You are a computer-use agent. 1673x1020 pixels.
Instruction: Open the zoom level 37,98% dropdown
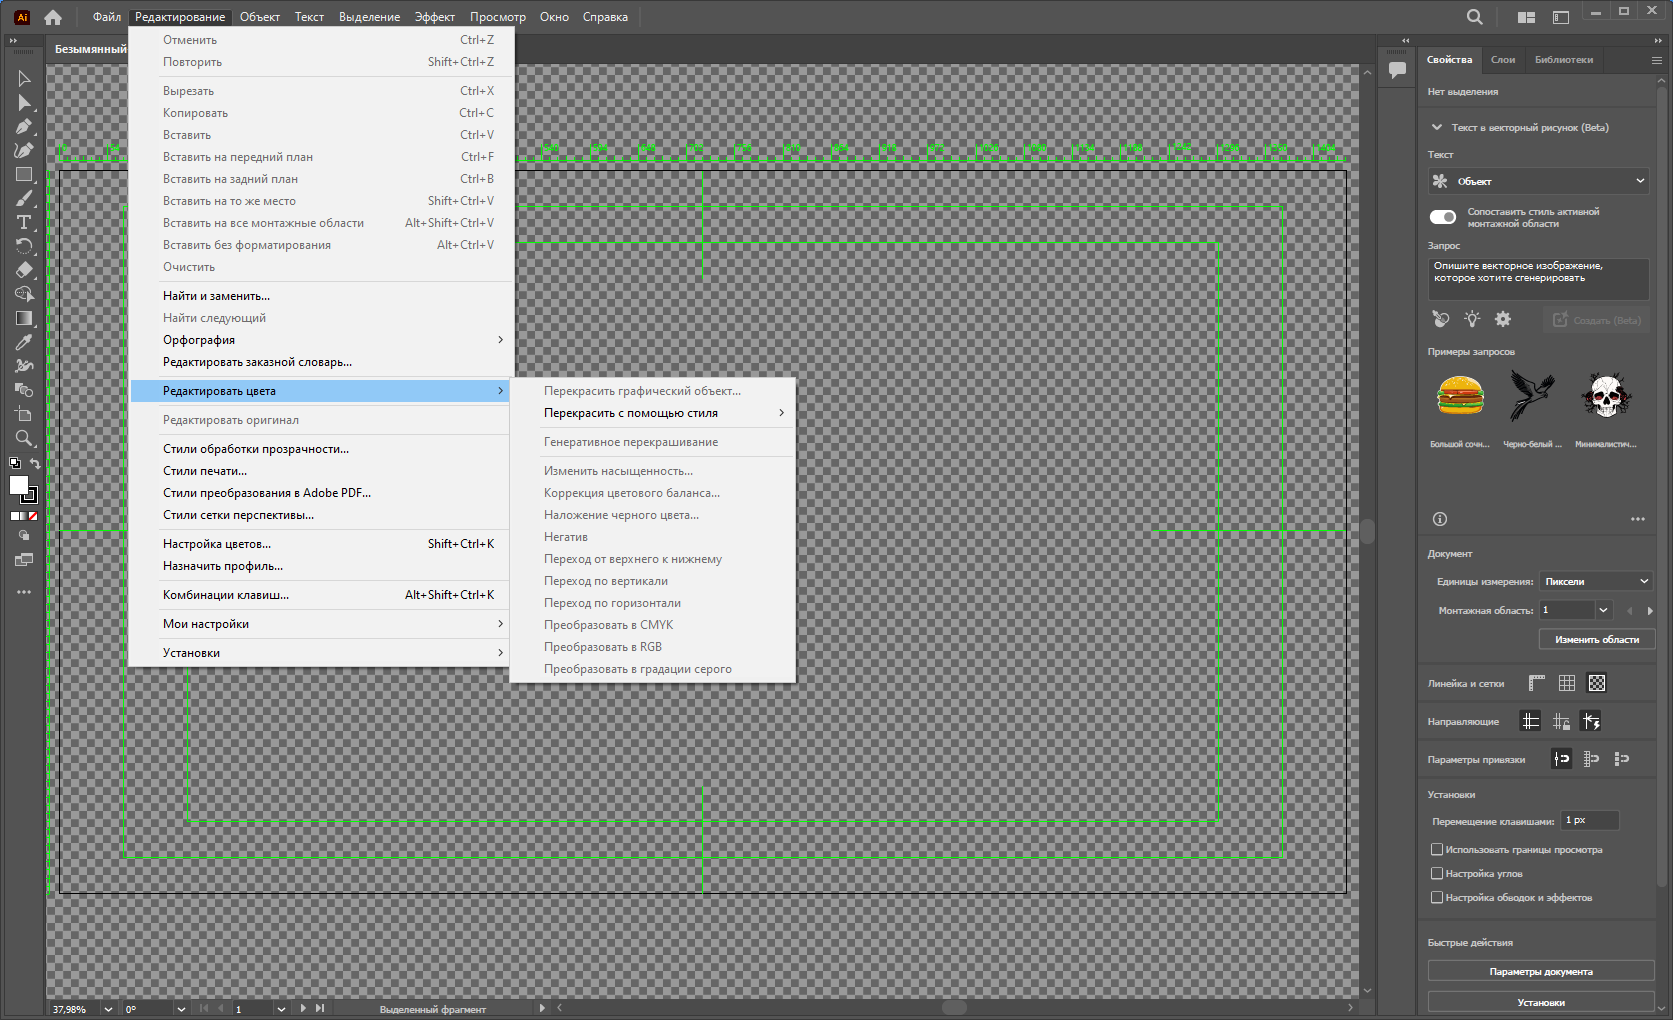pos(108,1009)
